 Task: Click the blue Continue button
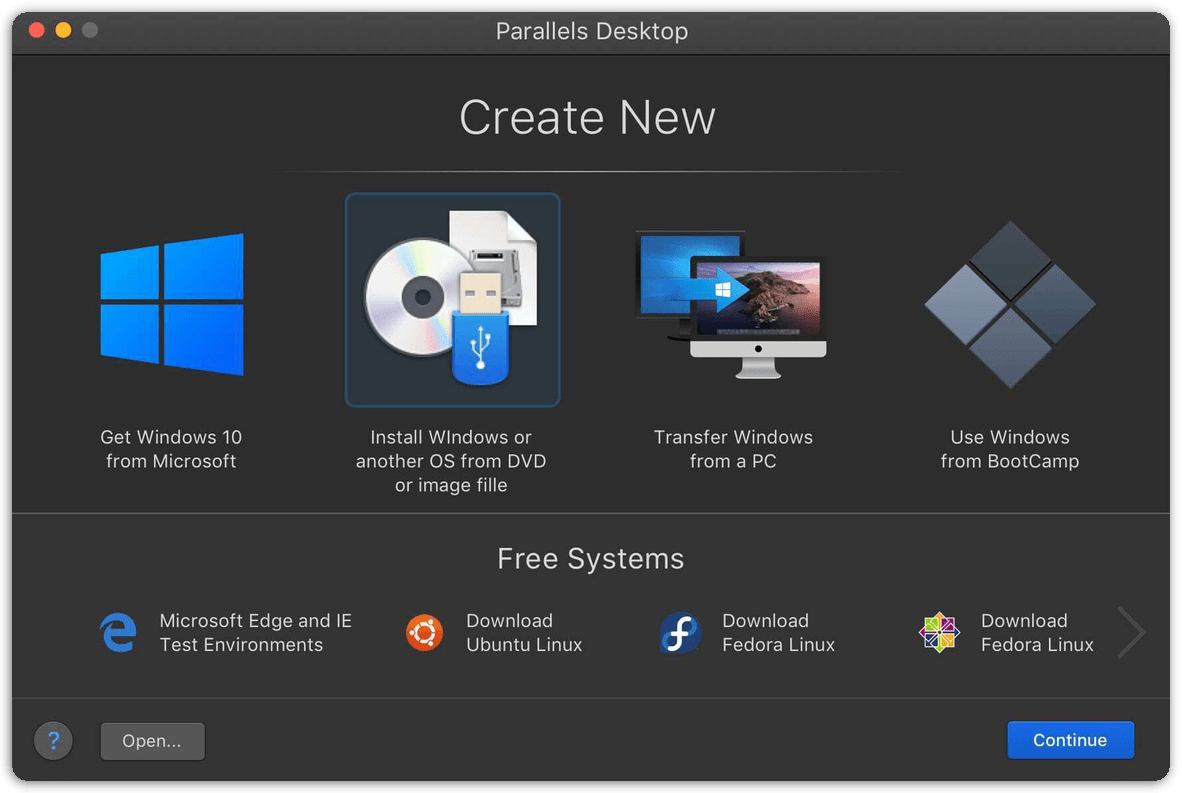tap(1070, 740)
